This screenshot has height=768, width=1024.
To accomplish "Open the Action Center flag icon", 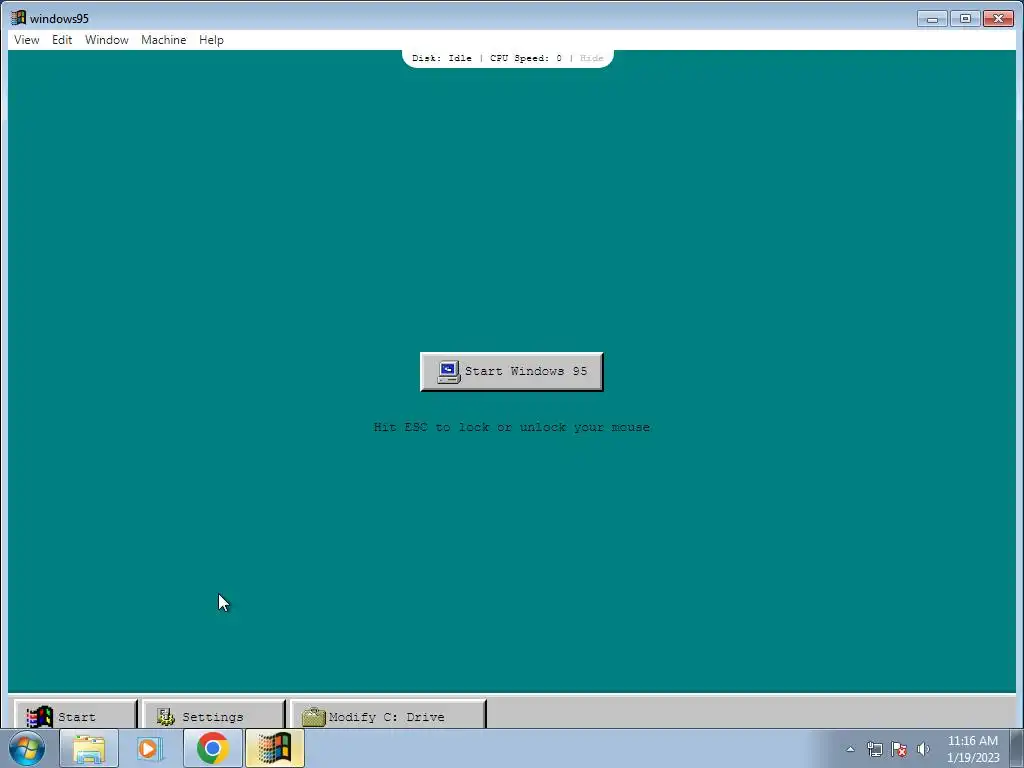I will (899, 749).
